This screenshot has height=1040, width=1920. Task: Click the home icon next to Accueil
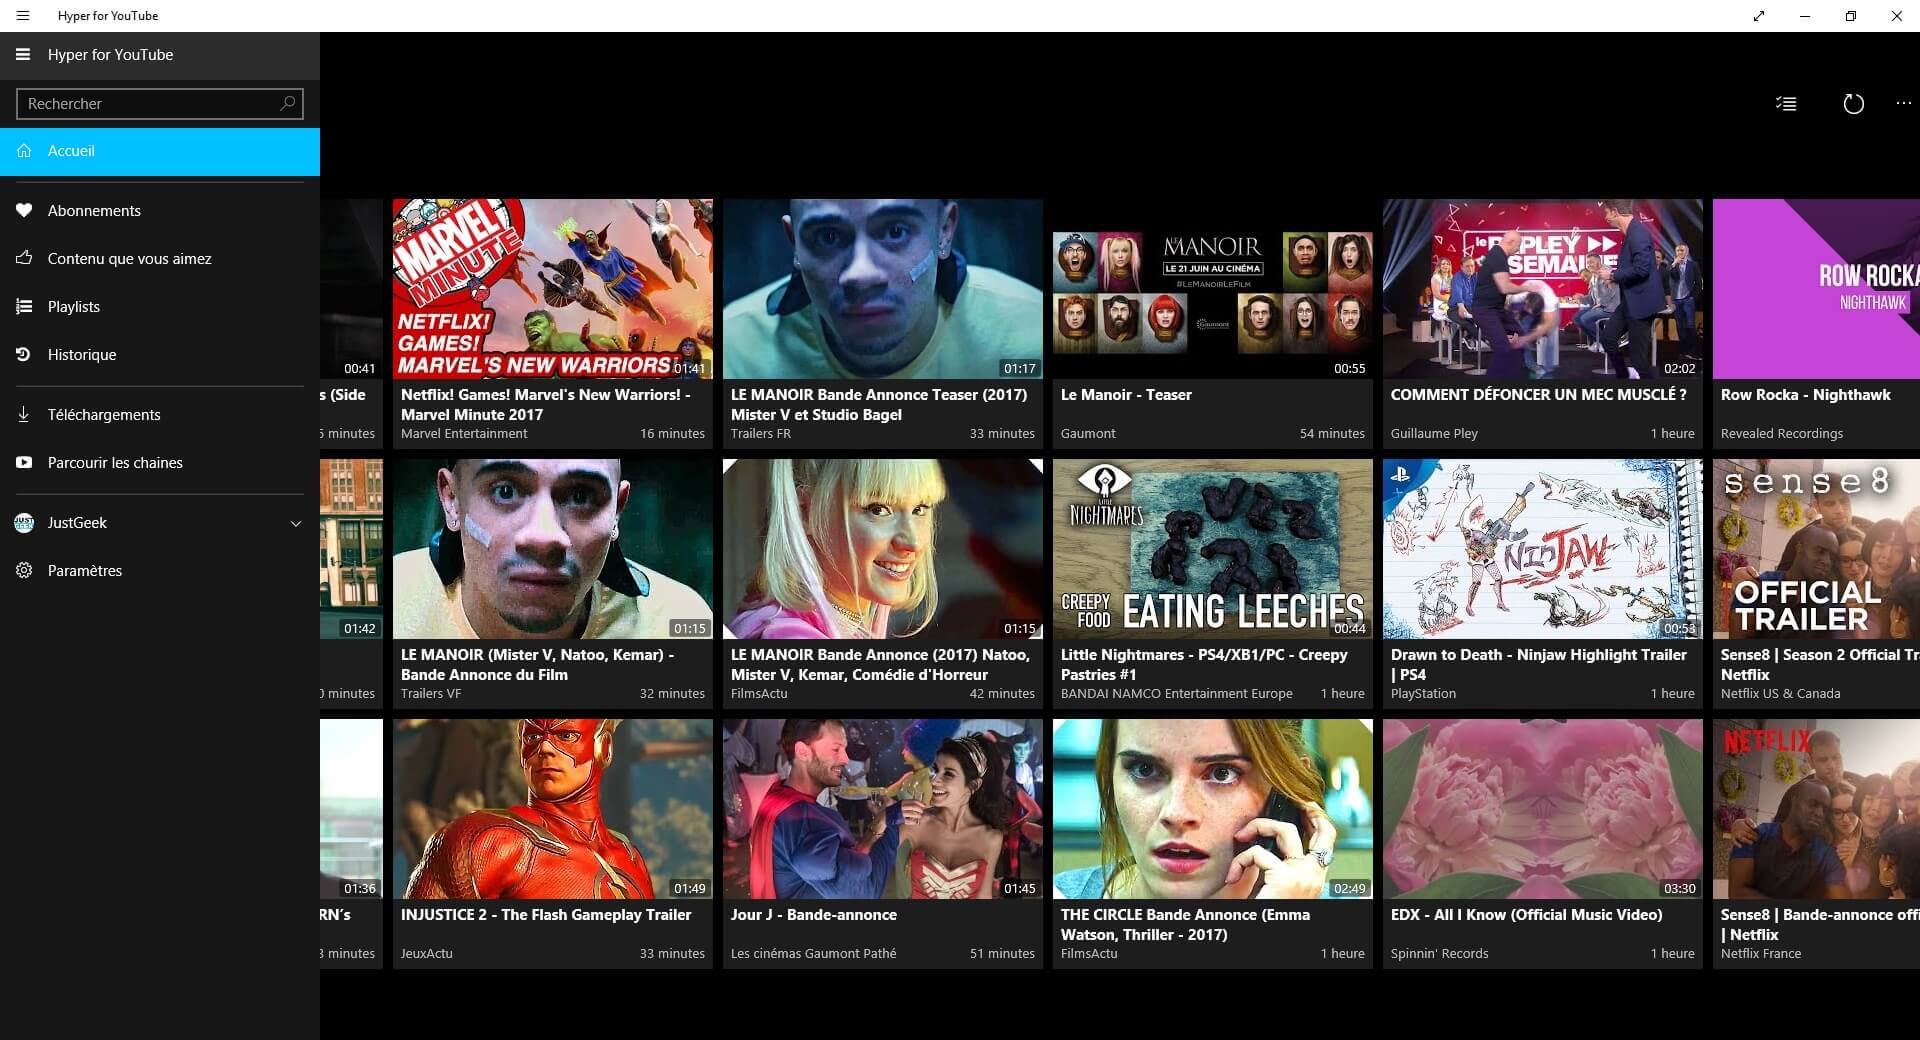(x=24, y=151)
